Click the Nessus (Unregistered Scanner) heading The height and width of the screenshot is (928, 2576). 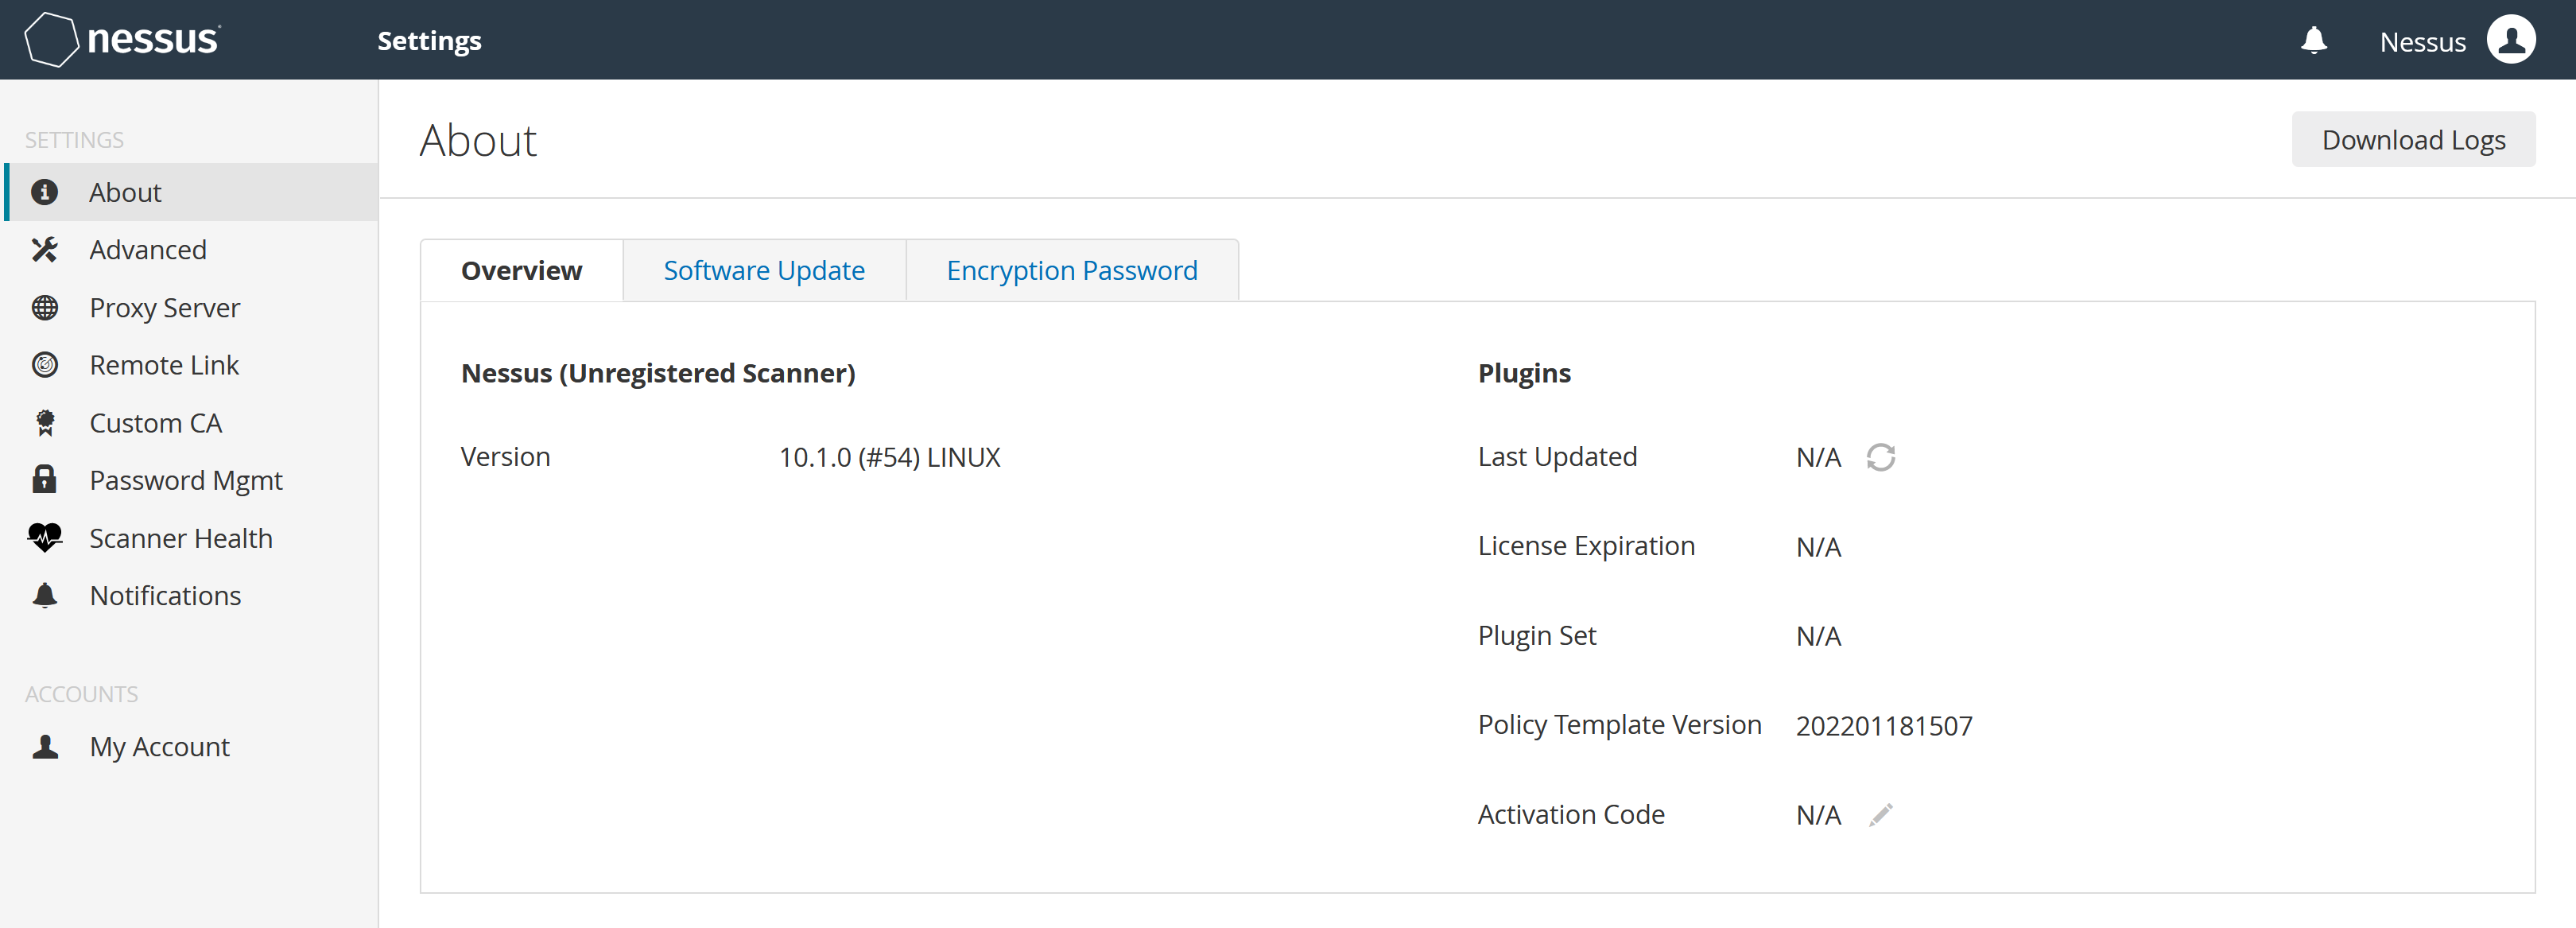coord(658,374)
